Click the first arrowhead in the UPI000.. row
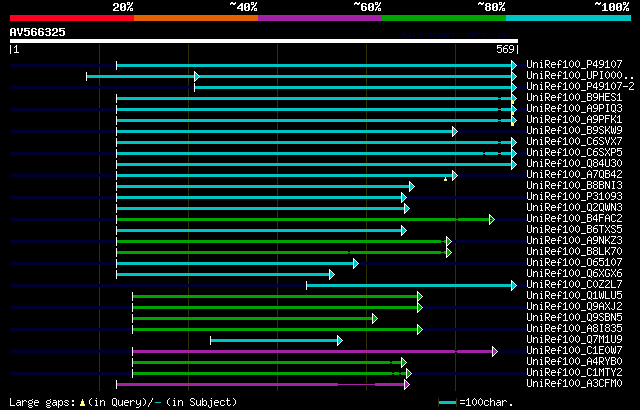This screenshot has width=640, height=410. click(197, 76)
